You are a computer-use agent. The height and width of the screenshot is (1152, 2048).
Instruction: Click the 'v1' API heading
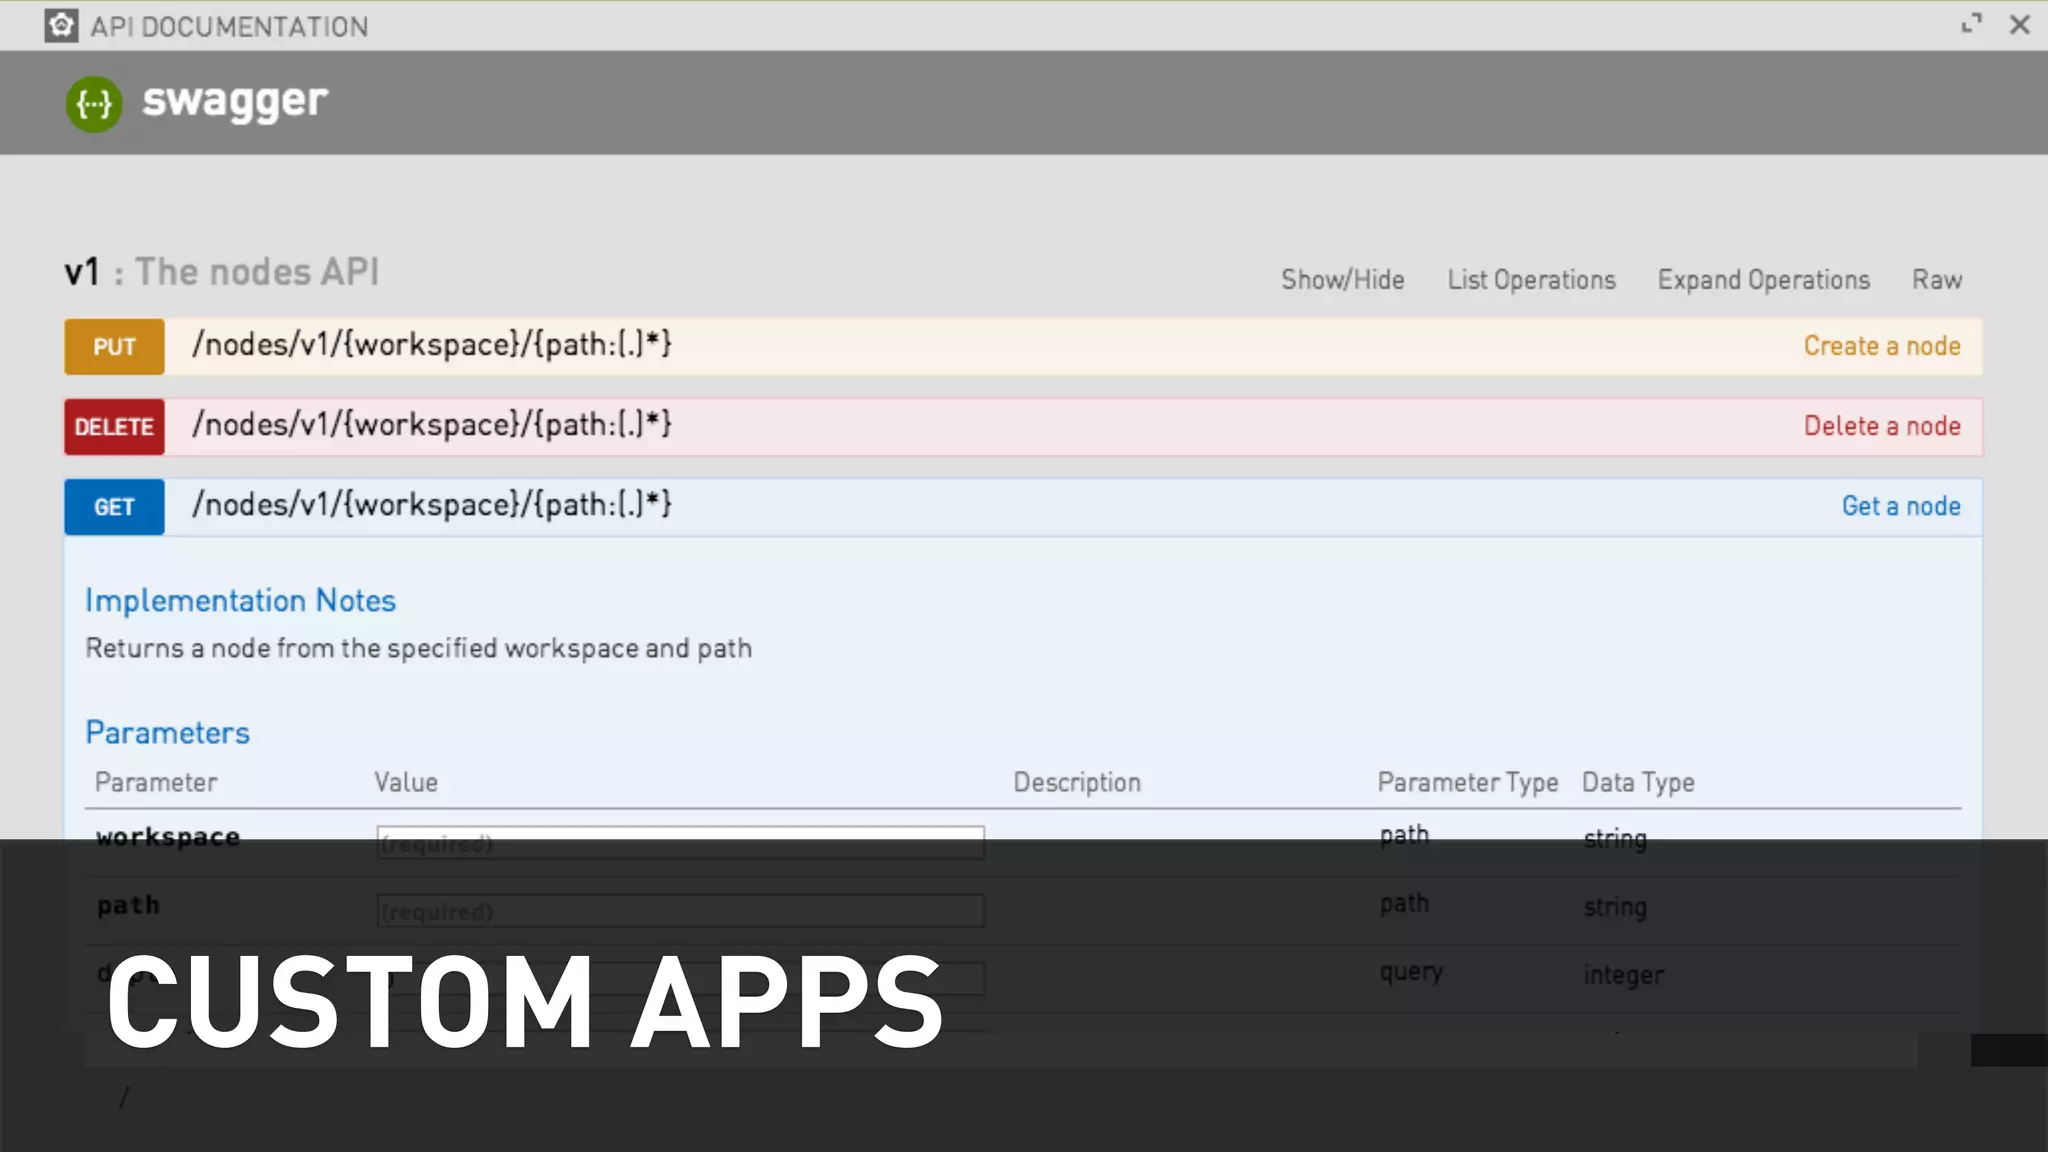(82, 272)
